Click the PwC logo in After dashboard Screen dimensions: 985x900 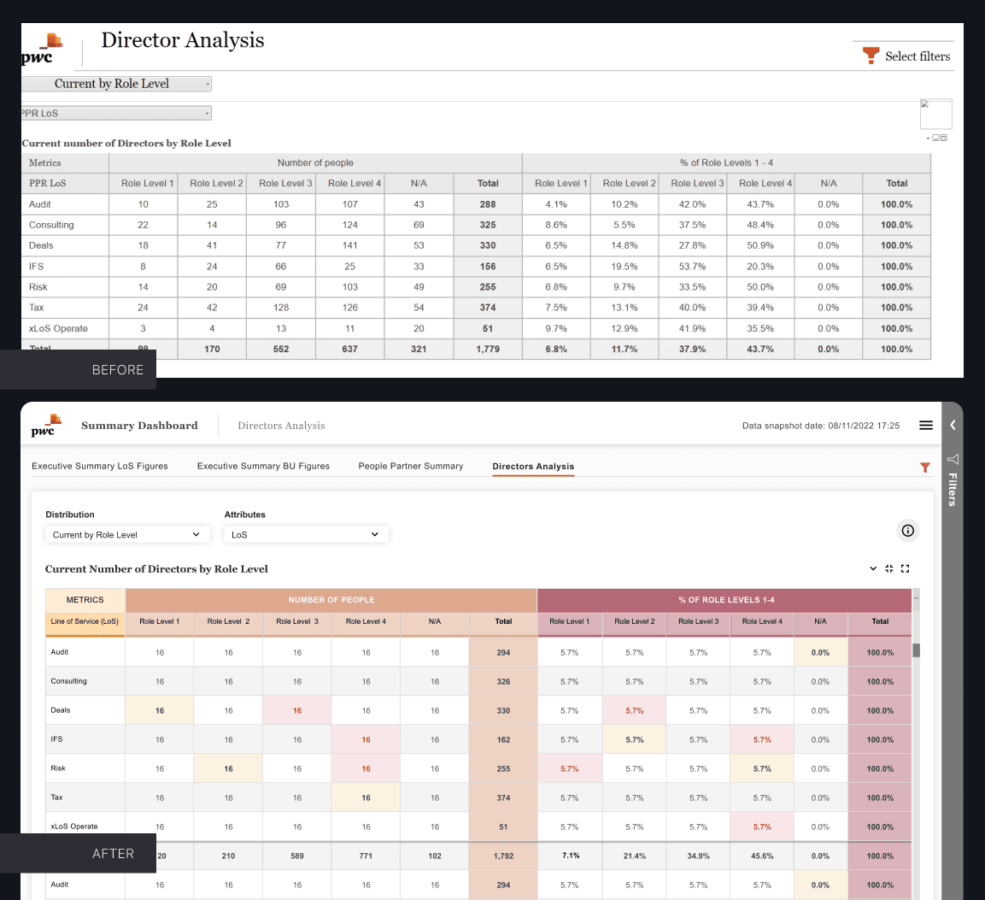point(44,425)
